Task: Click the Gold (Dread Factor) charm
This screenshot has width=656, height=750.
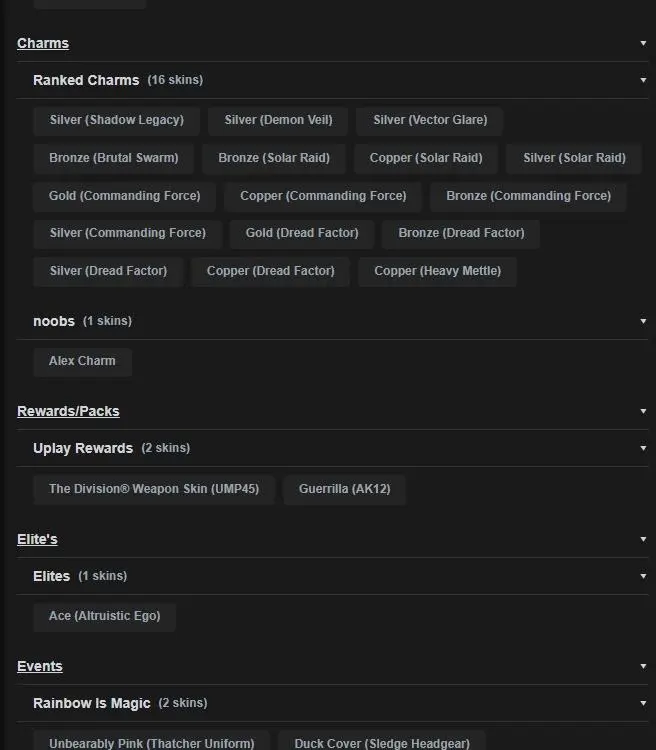Action: coord(302,233)
